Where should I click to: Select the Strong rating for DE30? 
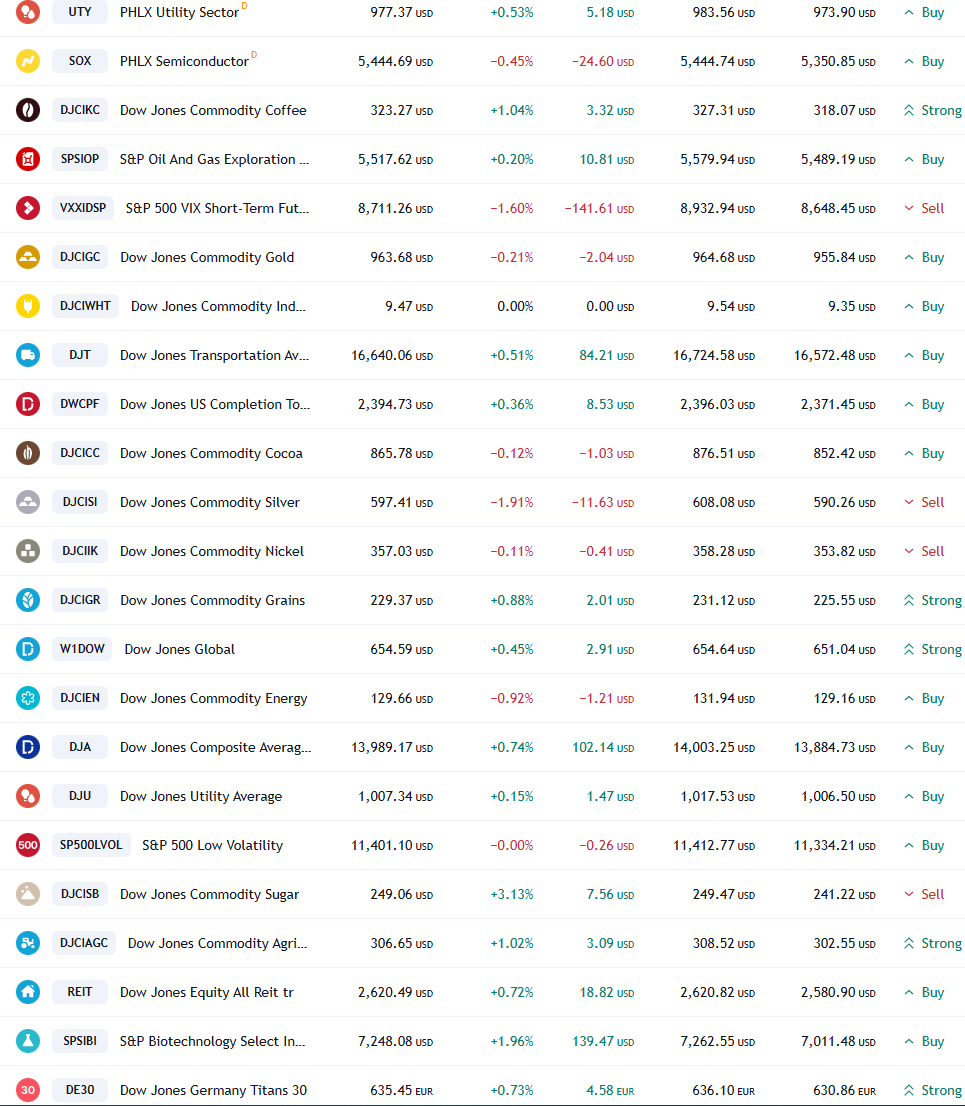click(933, 1090)
